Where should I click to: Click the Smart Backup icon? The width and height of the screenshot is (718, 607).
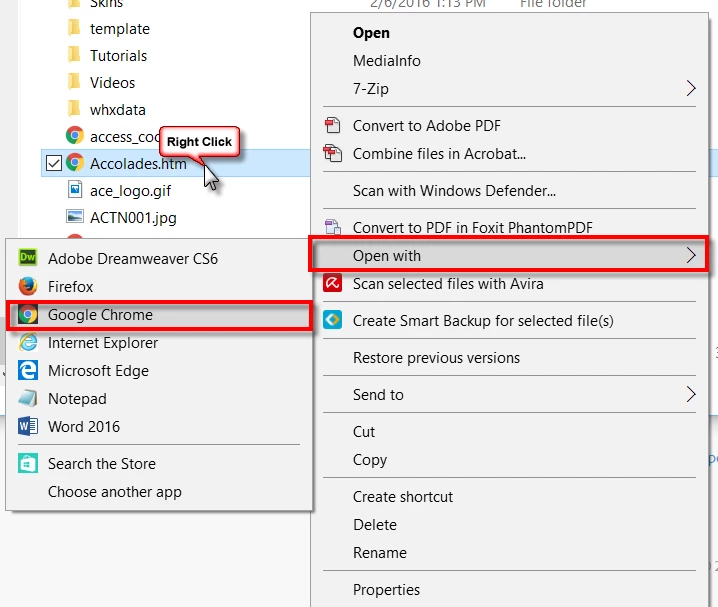pos(332,320)
